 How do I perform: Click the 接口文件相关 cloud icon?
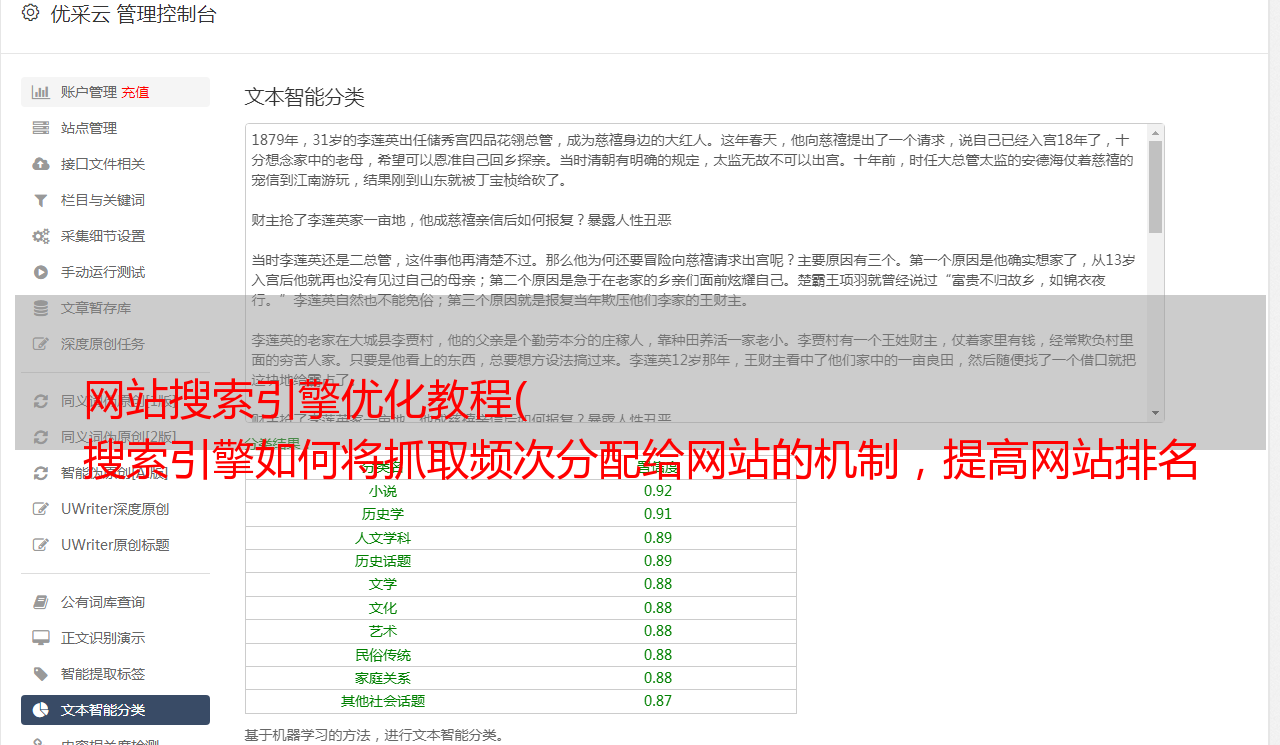click(41, 164)
